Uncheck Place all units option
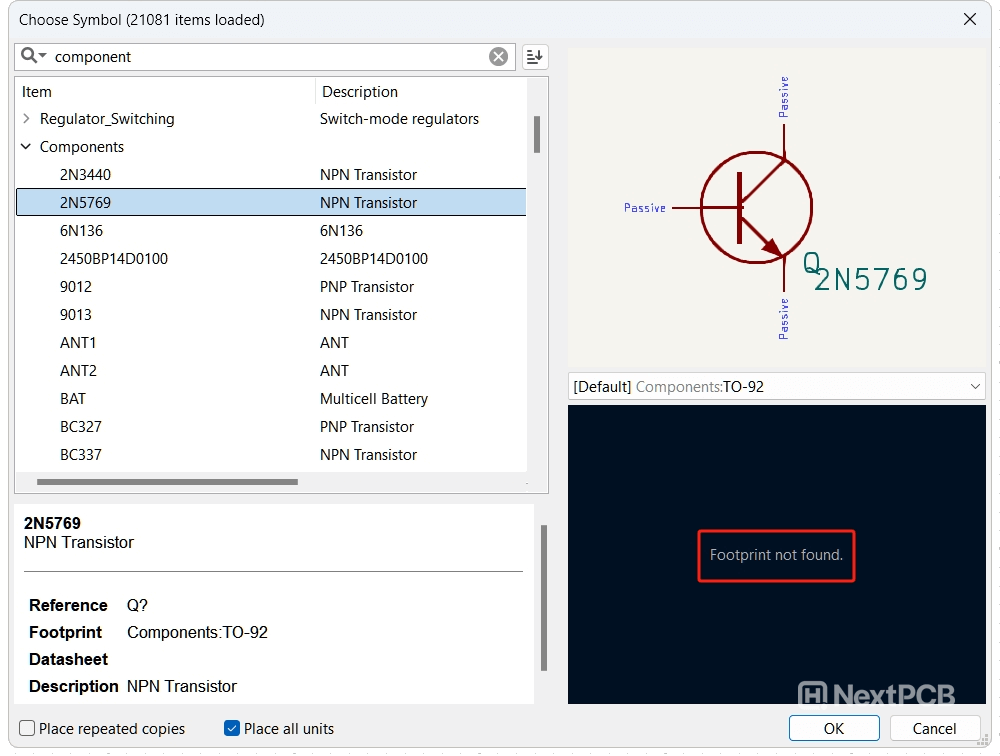This screenshot has height=756, width=1000. point(232,729)
